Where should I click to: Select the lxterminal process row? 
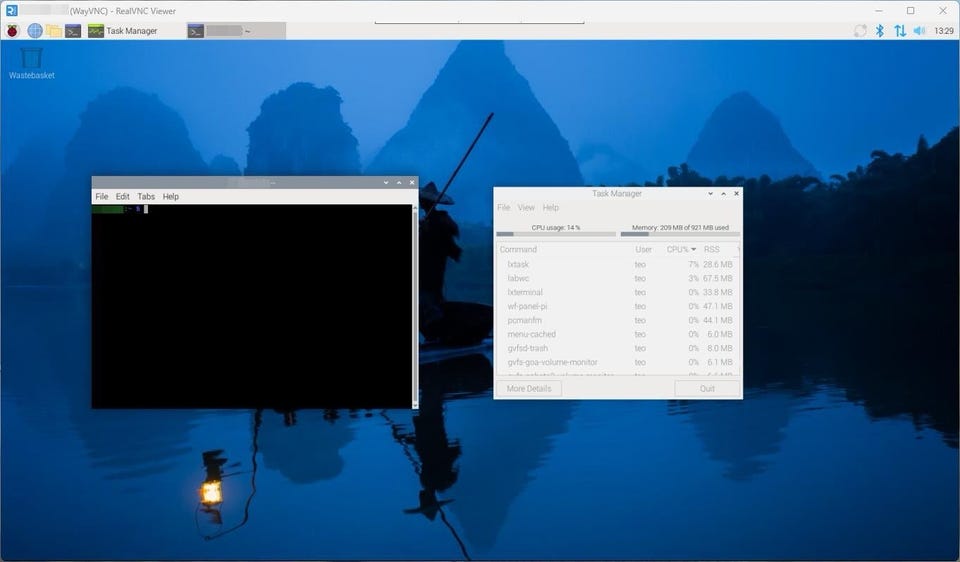[616, 293]
